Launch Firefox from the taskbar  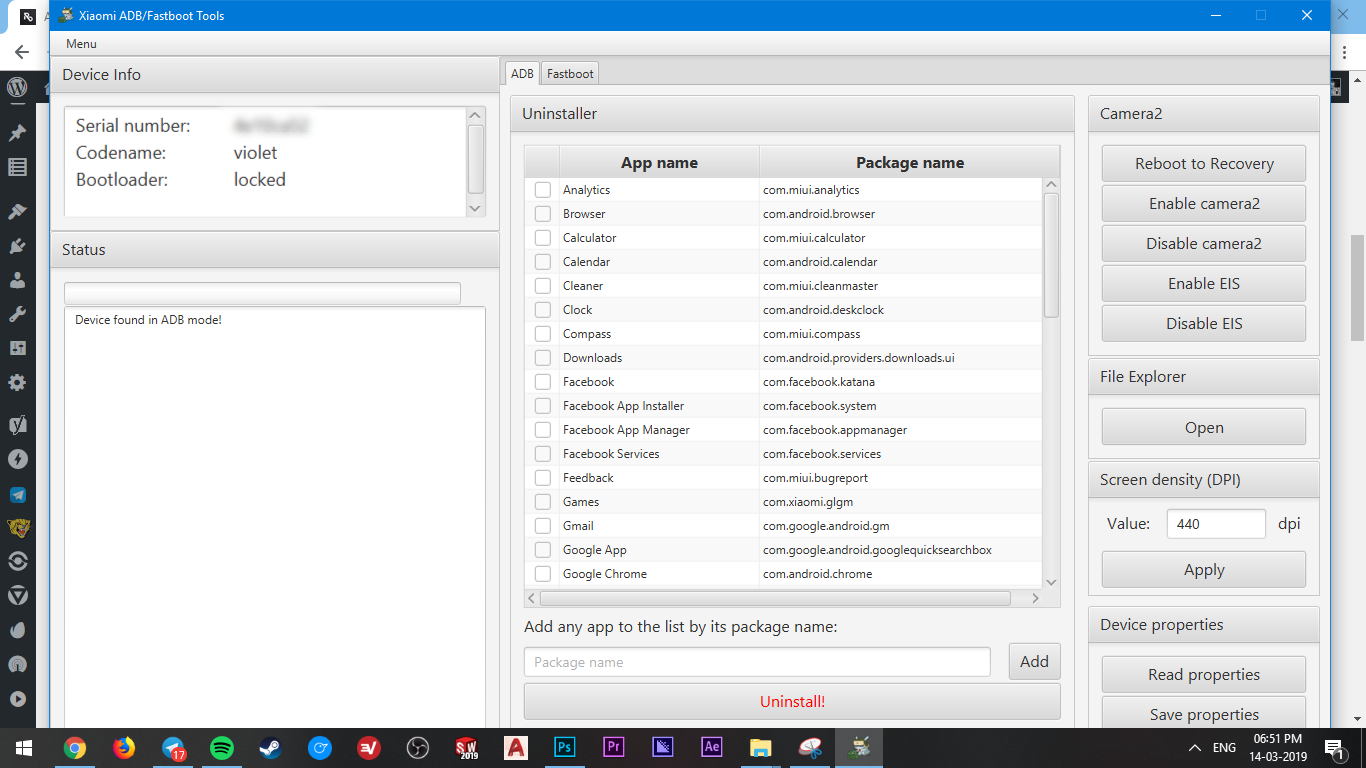tap(123, 747)
